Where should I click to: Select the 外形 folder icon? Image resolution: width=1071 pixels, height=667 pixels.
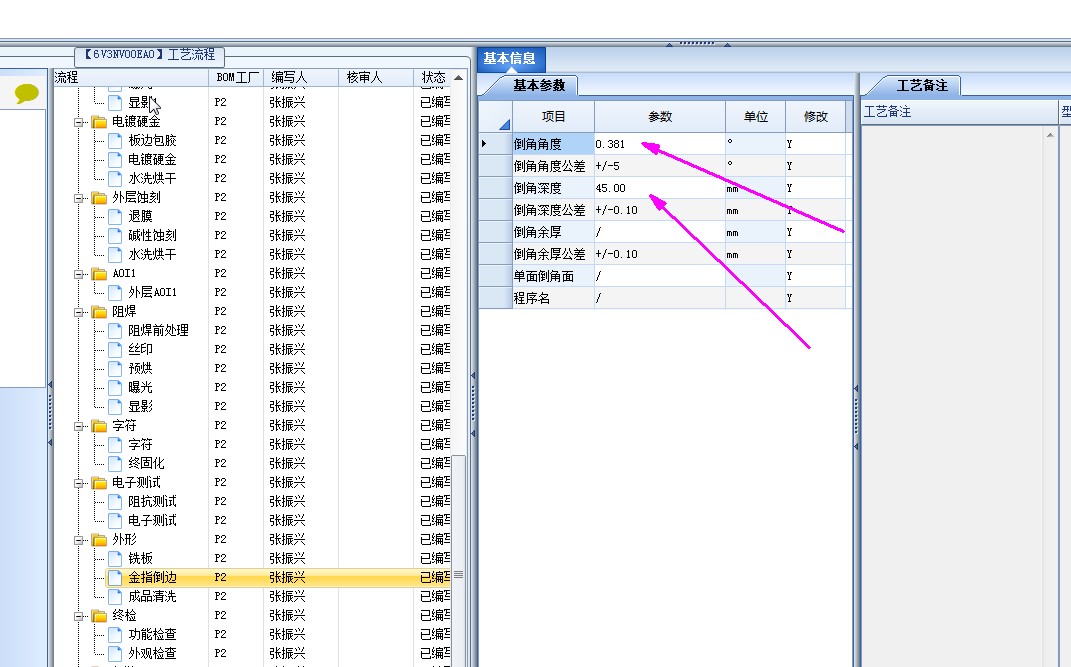pos(99,540)
